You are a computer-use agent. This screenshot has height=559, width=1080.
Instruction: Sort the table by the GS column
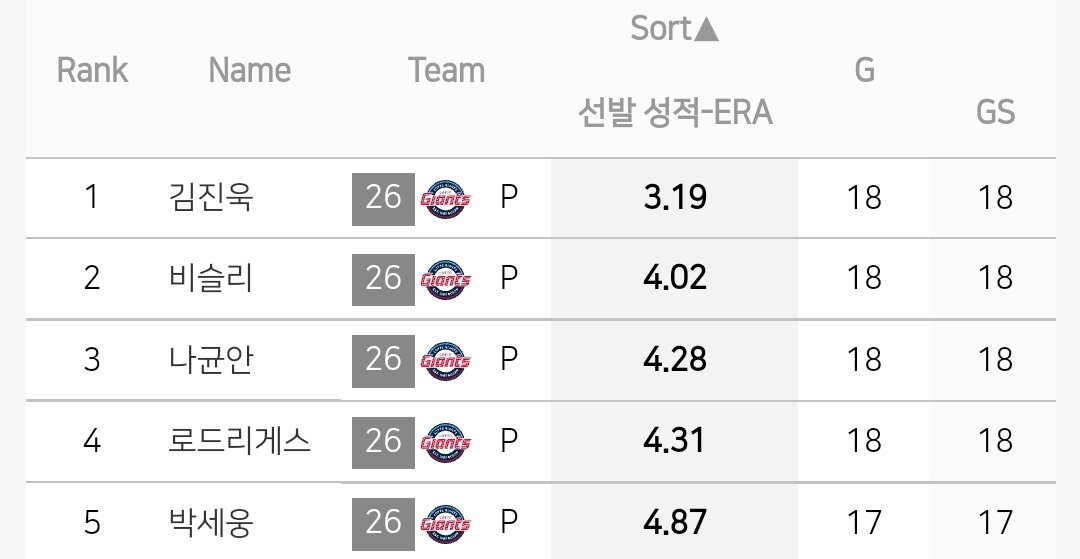995,112
